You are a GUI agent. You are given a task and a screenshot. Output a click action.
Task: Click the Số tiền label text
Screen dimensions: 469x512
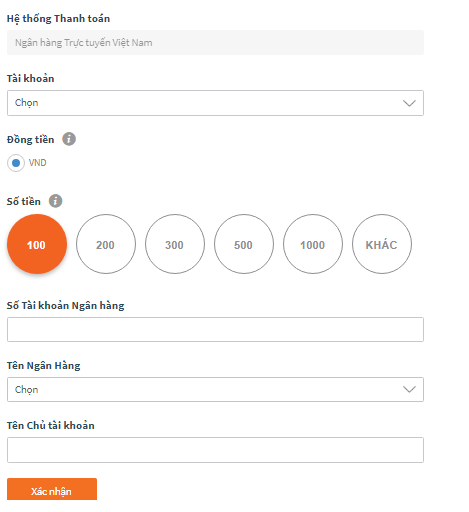point(24,201)
